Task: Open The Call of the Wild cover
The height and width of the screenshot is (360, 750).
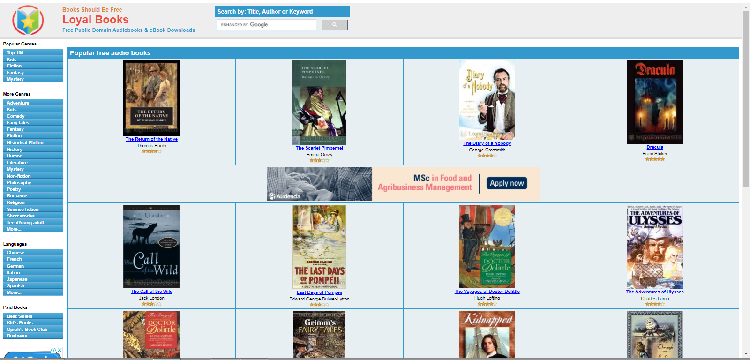Action: coord(151,247)
